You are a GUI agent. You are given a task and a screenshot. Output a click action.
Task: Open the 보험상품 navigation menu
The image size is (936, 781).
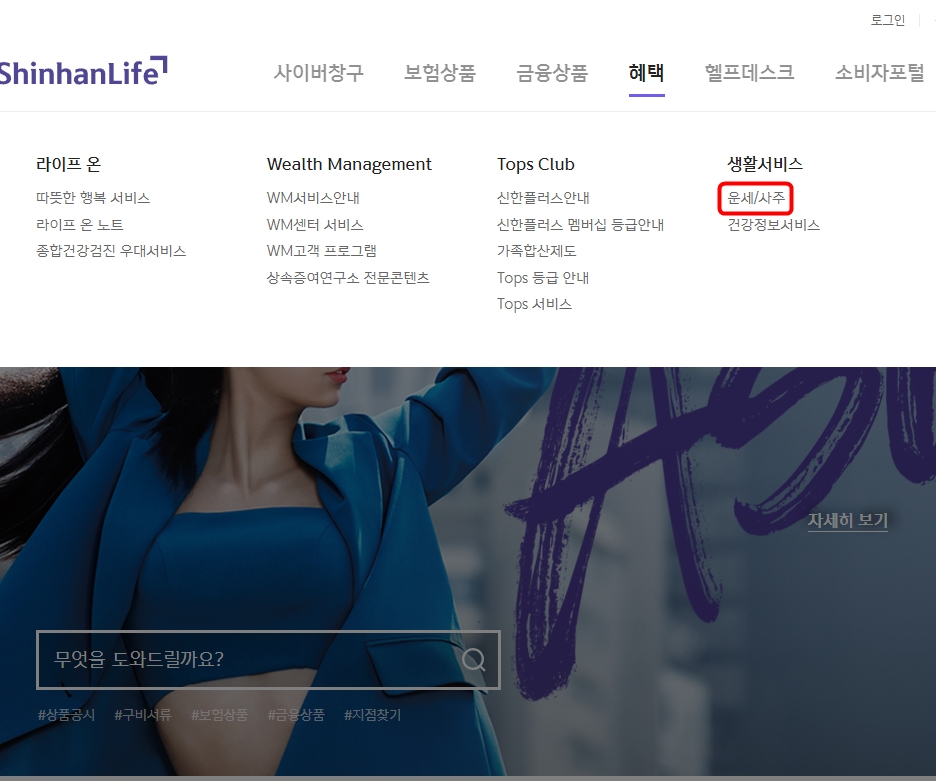coord(440,73)
